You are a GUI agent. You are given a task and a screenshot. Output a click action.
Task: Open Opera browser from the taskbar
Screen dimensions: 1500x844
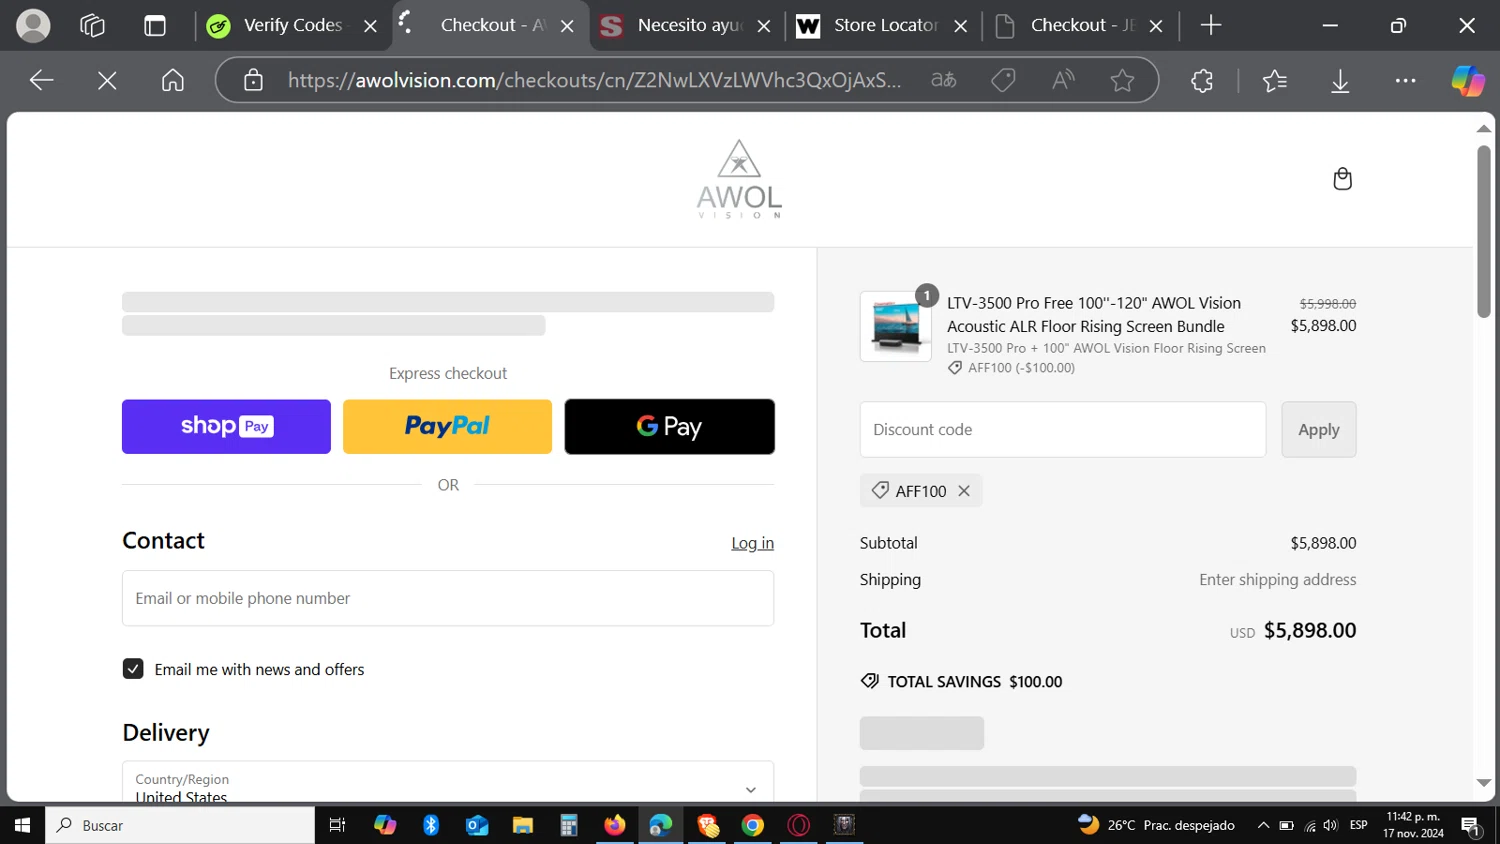click(798, 825)
